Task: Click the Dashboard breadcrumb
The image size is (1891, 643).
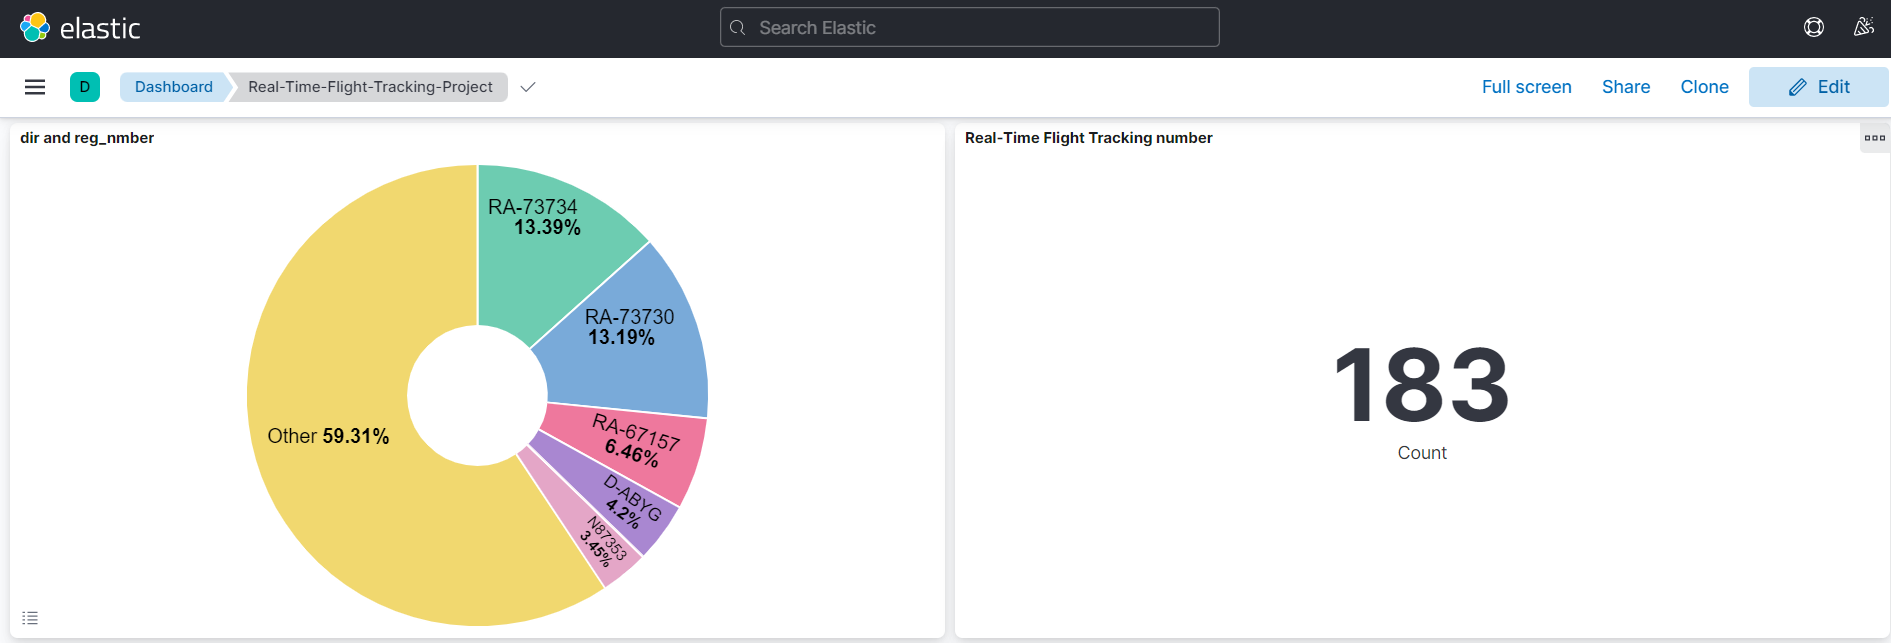Action: pos(173,87)
